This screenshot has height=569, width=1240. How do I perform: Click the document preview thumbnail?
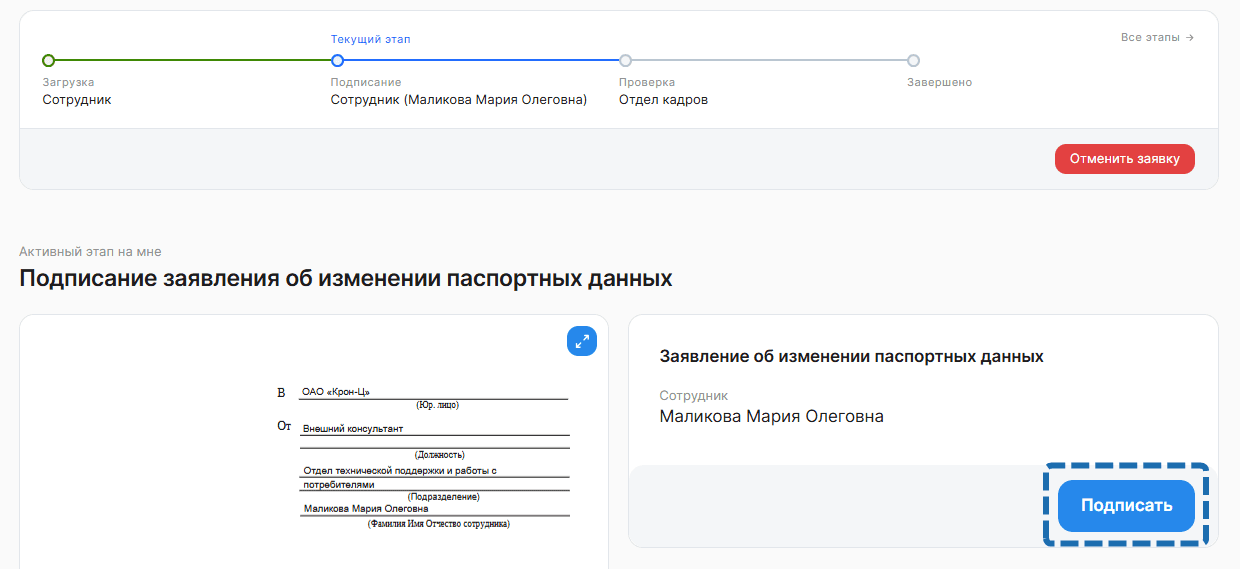coord(314,442)
